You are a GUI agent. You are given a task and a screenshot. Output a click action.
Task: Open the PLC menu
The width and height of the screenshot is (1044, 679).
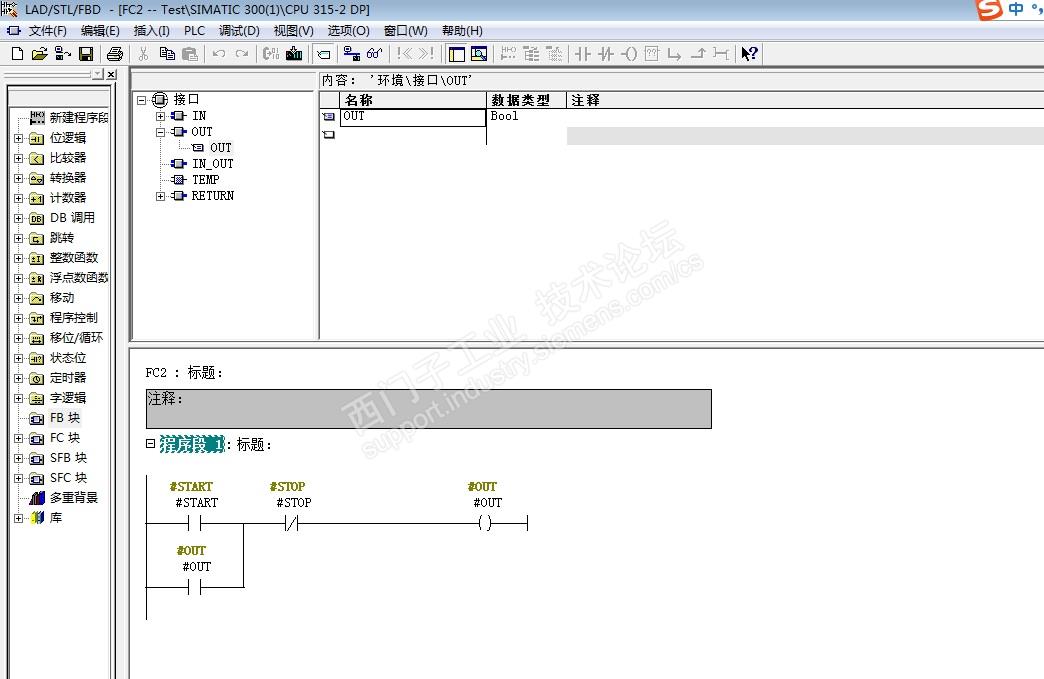coord(194,31)
